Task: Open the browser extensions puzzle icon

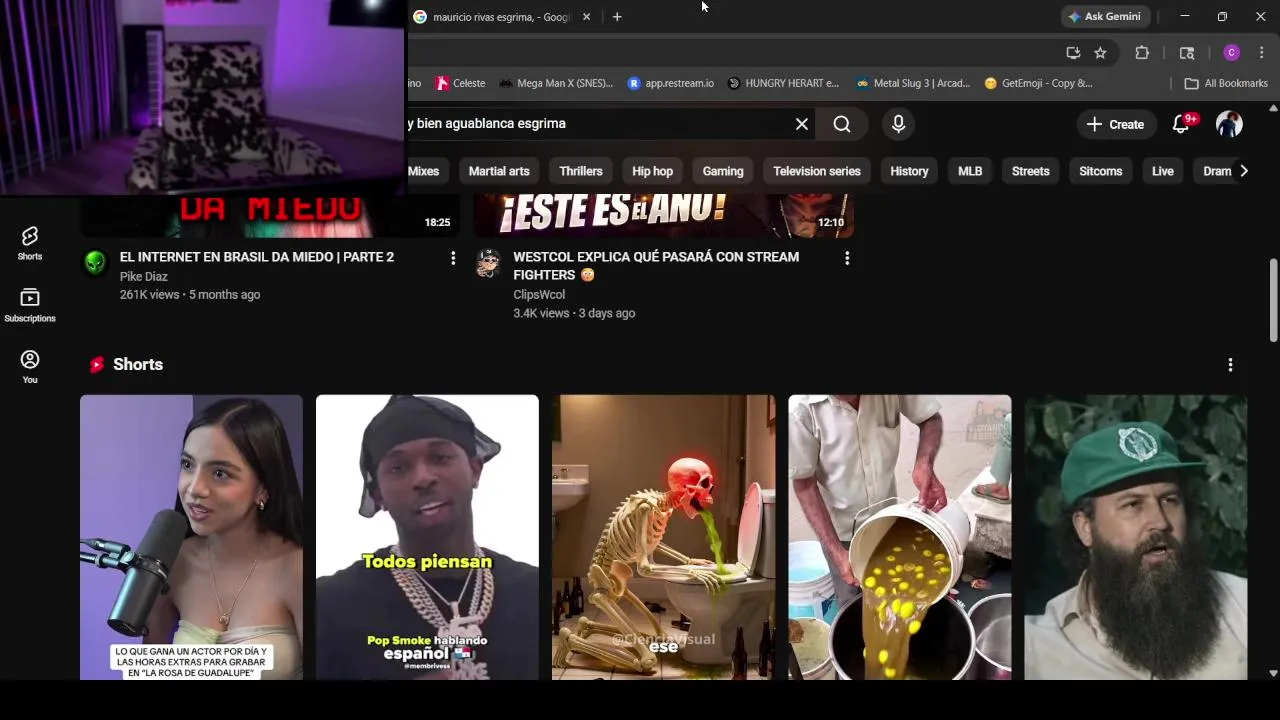Action: tap(1142, 53)
